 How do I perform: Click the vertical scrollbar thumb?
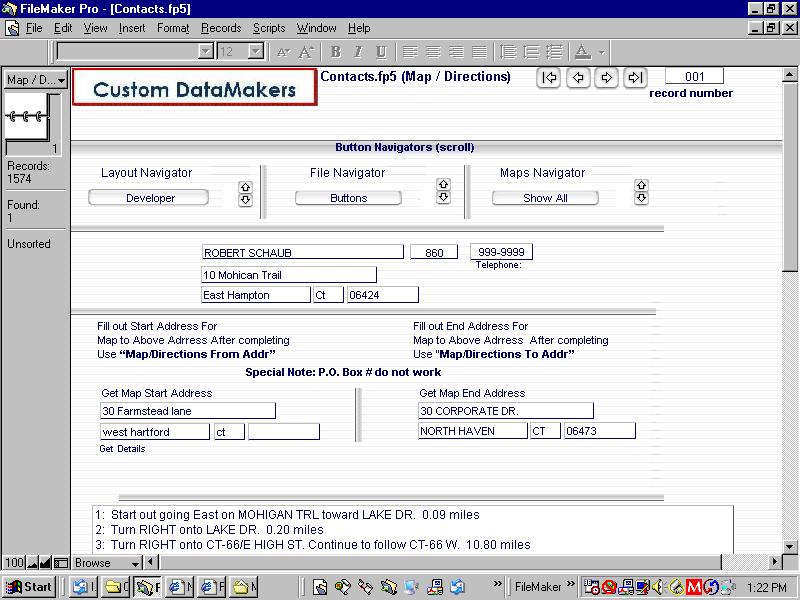coord(789,176)
